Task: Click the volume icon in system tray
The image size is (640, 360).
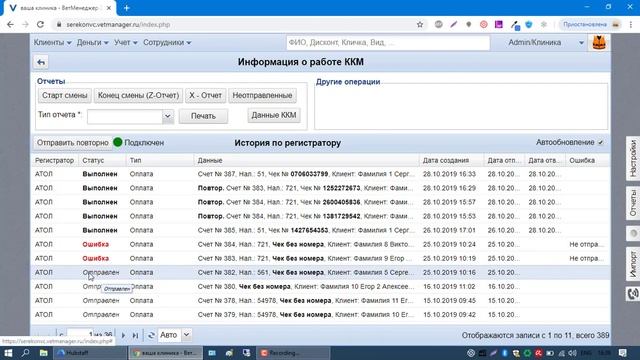Action: [572, 353]
